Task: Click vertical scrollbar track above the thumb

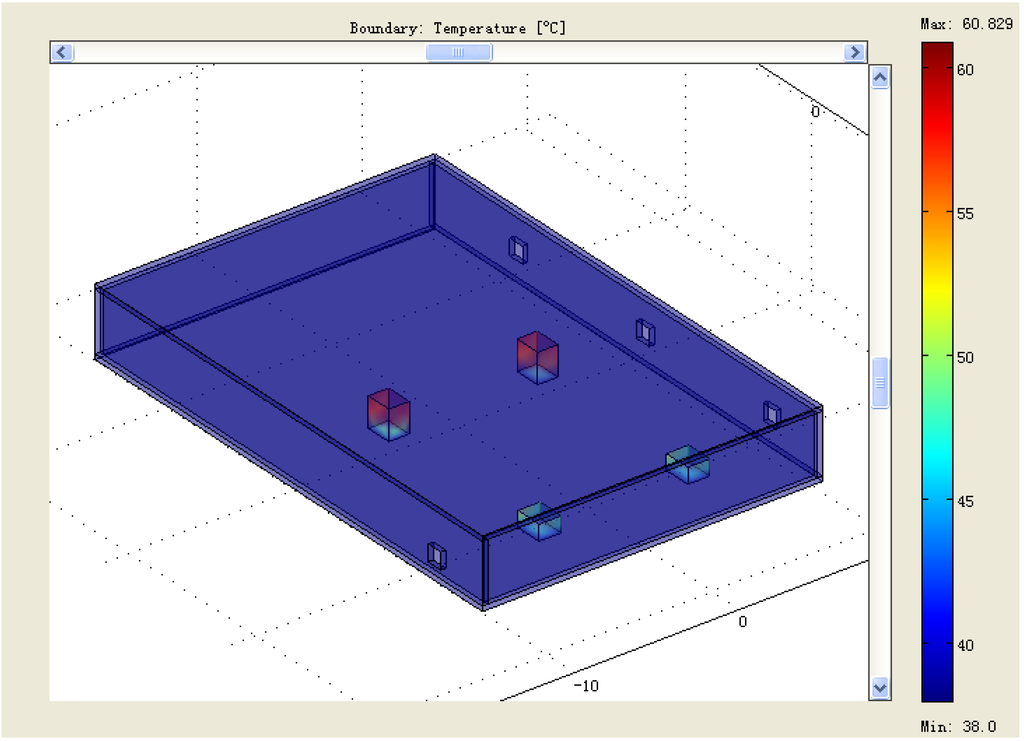Action: point(880,220)
